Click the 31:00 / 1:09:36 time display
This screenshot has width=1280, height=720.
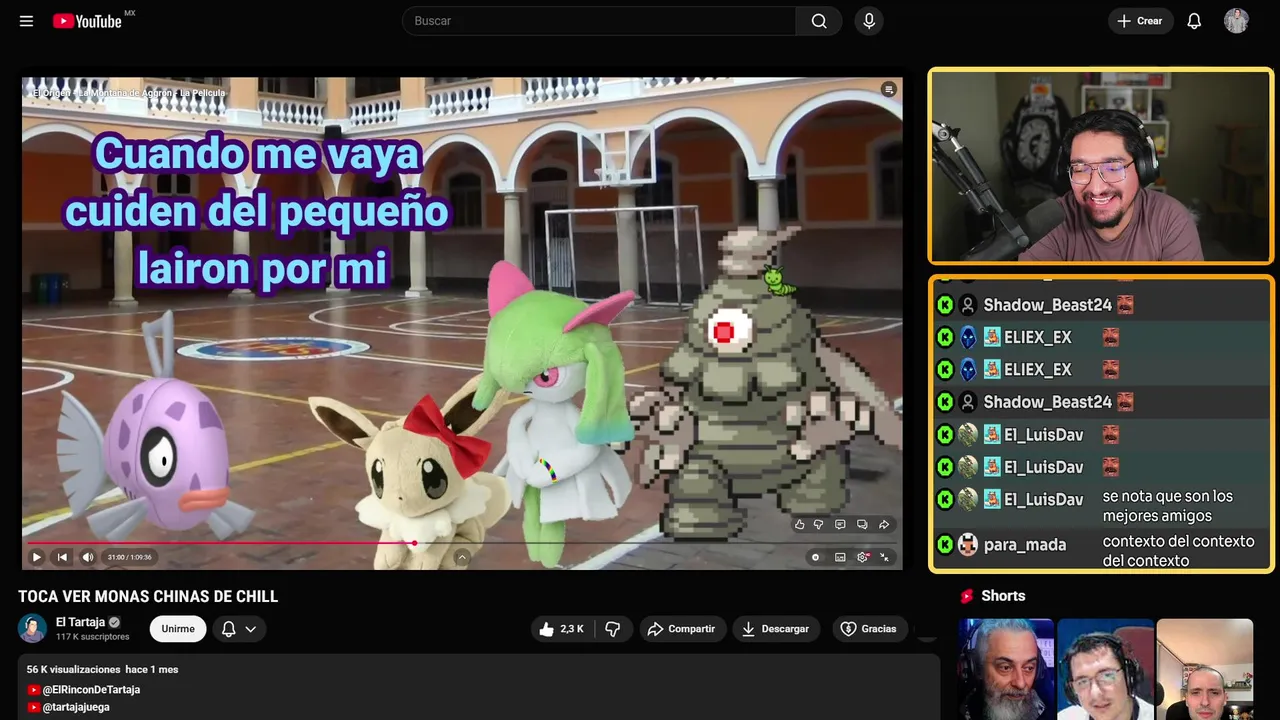[130, 557]
